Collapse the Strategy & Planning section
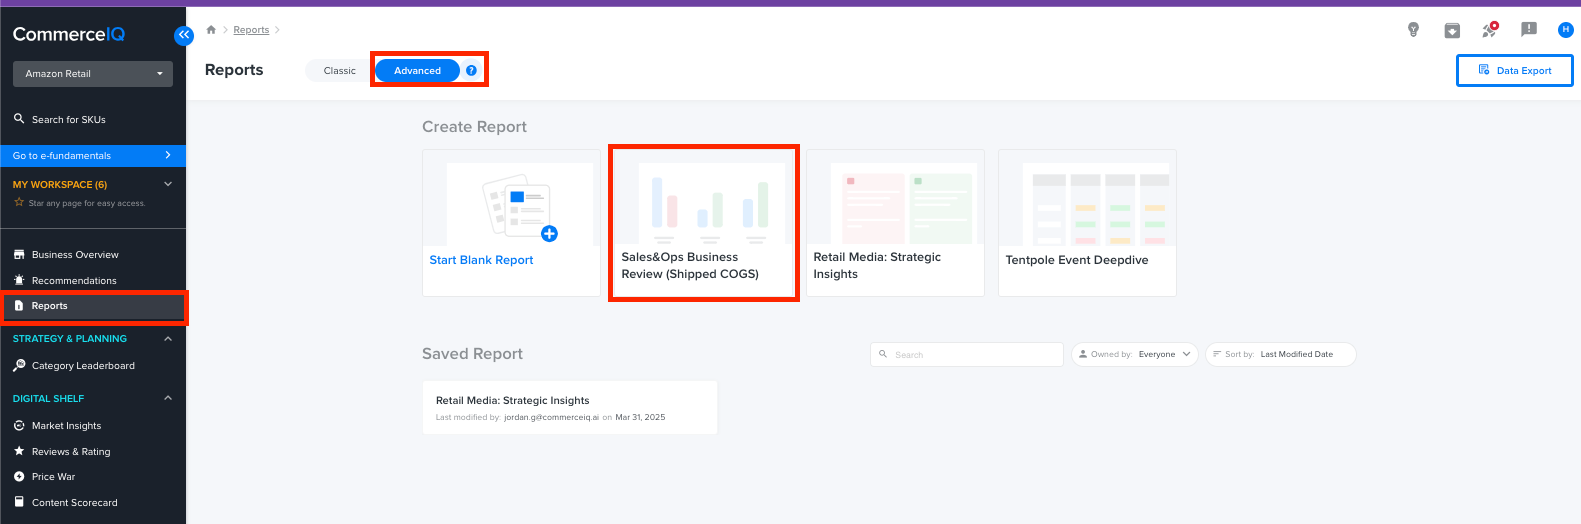This screenshot has width=1581, height=524. [168, 339]
